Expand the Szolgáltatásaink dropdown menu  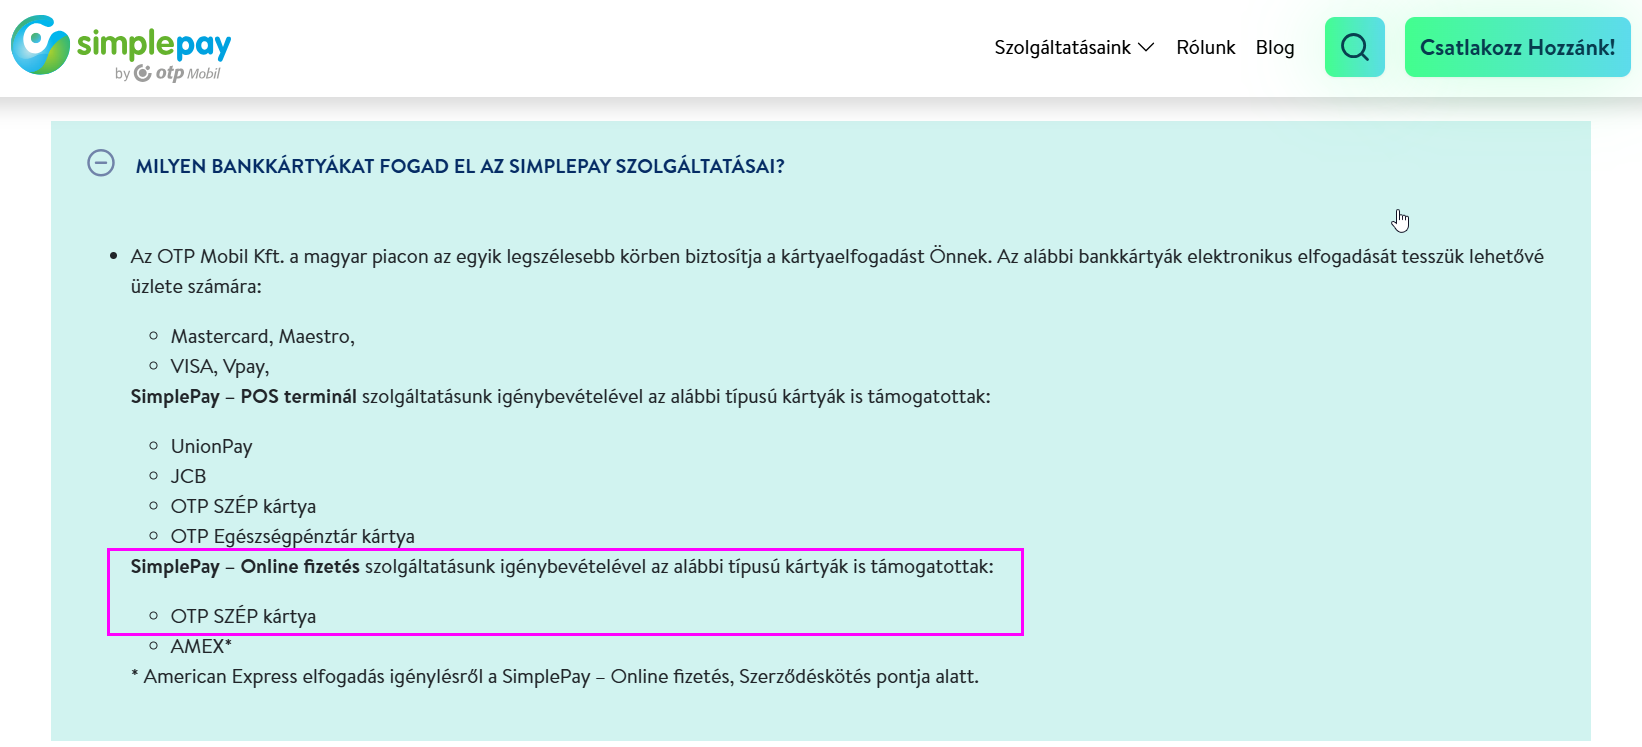(x=1074, y=47)
